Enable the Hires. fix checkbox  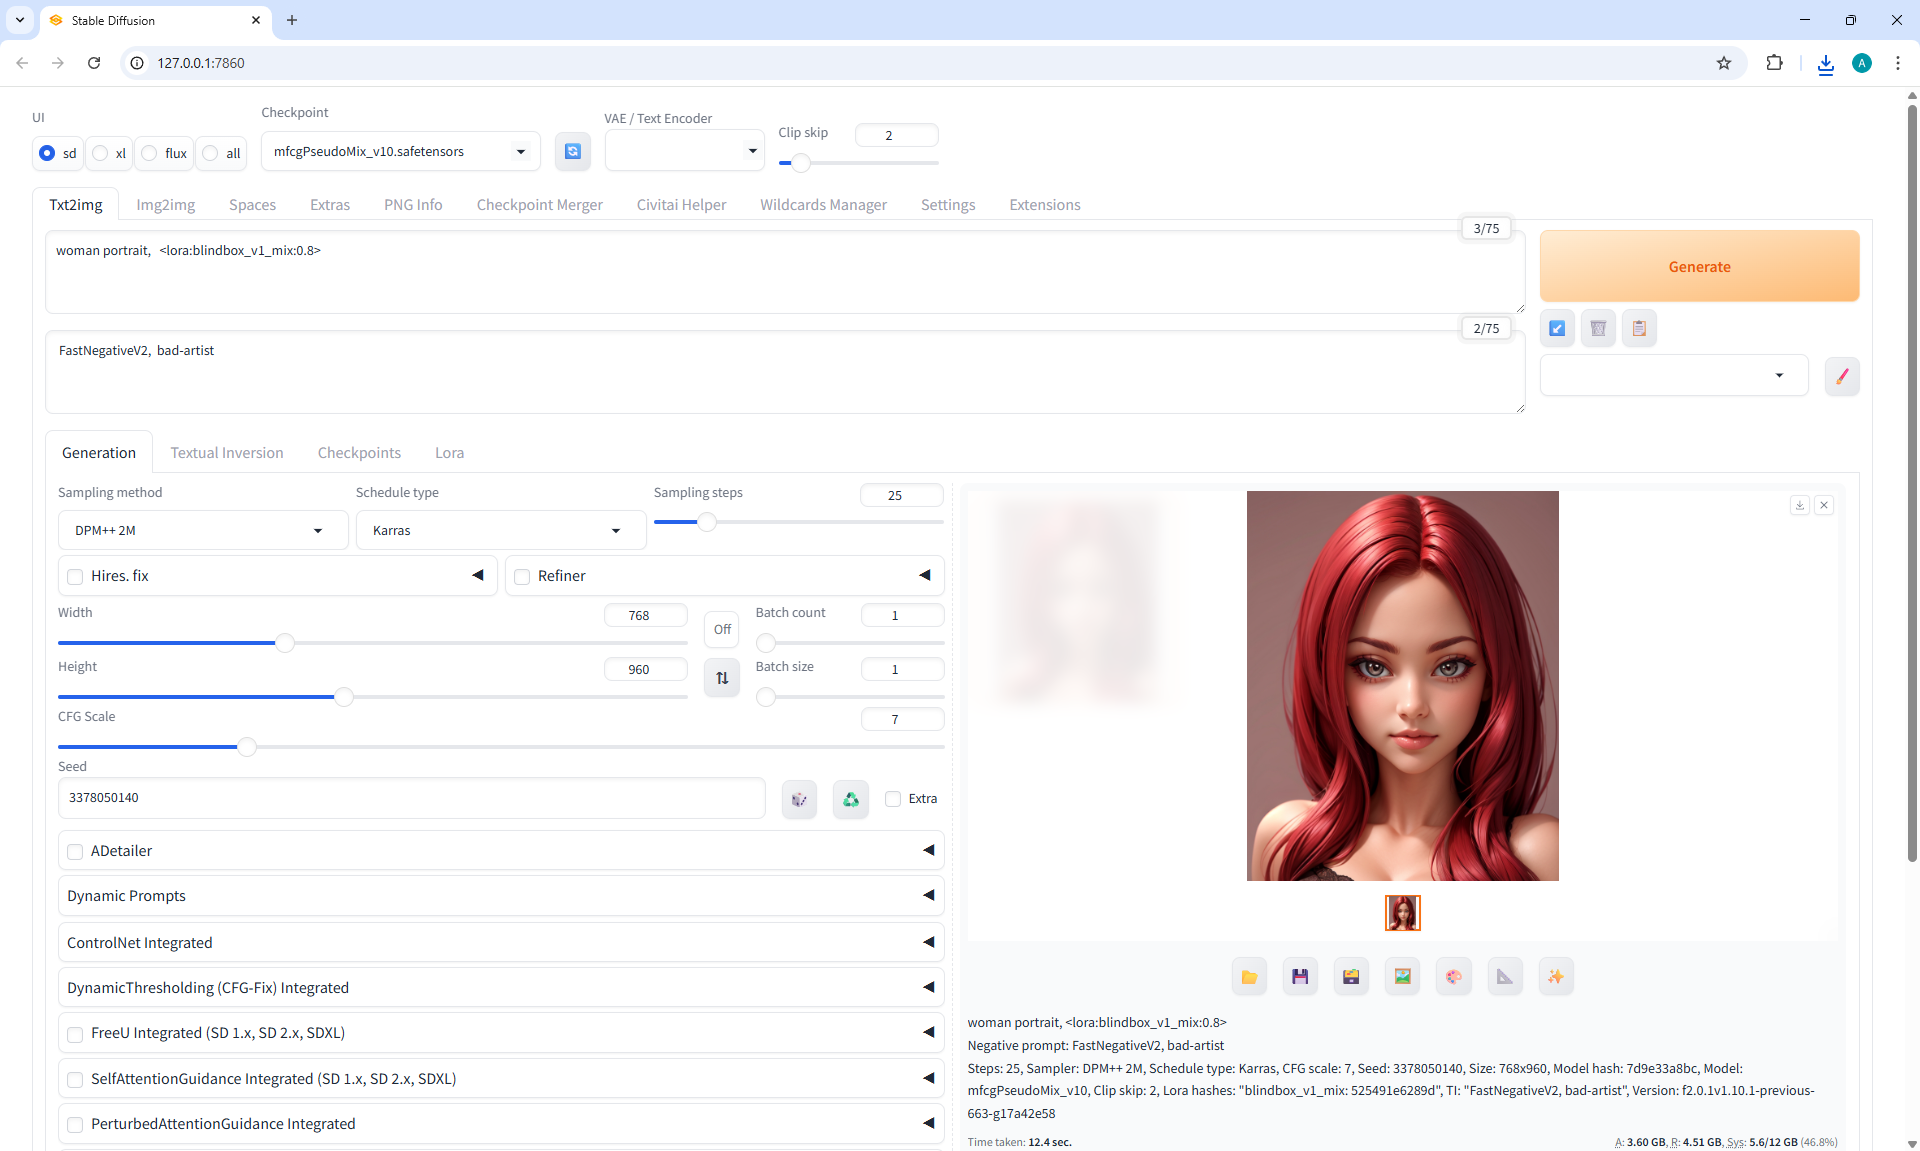[x=75, y=576]
